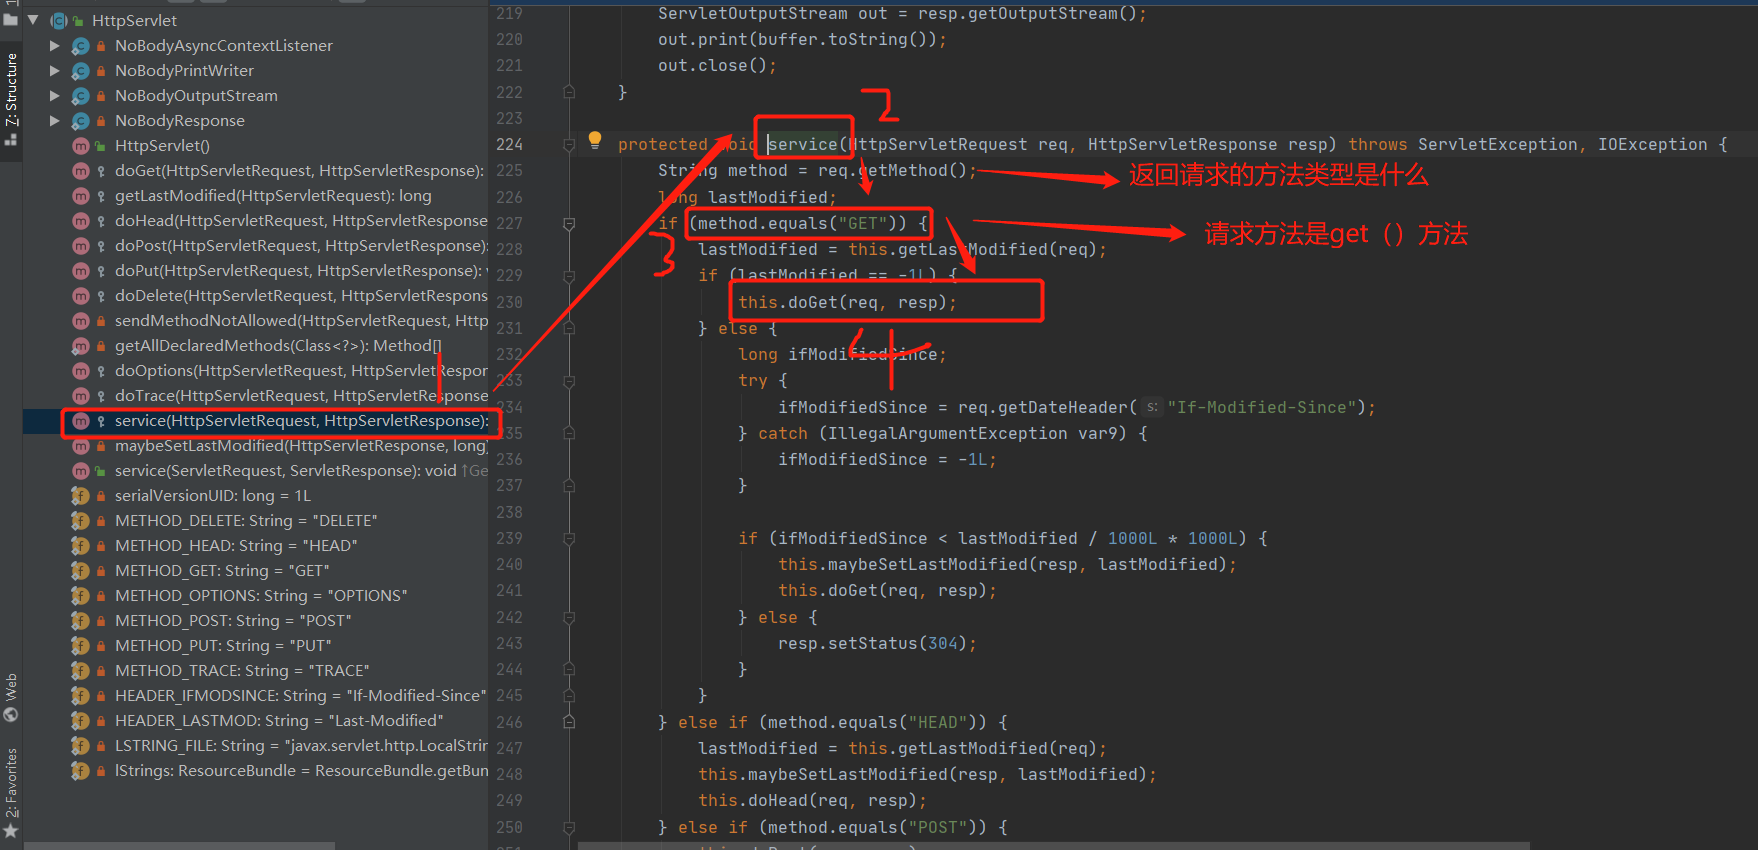The width and height of the screenshot is (1758, 850).
Task: Click field icon beside METHOD_HEAD
Action: pos(81,546)
